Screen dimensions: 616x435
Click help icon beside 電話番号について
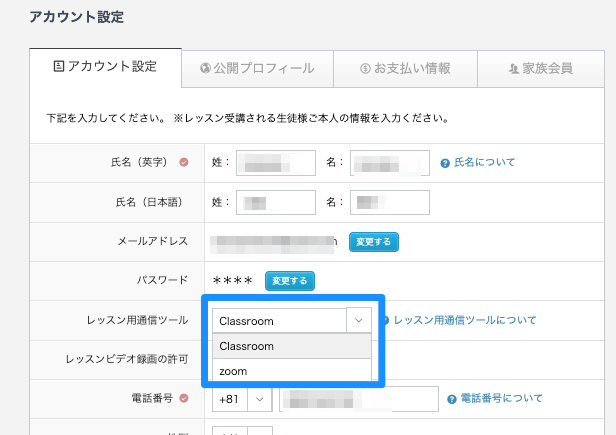(452, 399)
